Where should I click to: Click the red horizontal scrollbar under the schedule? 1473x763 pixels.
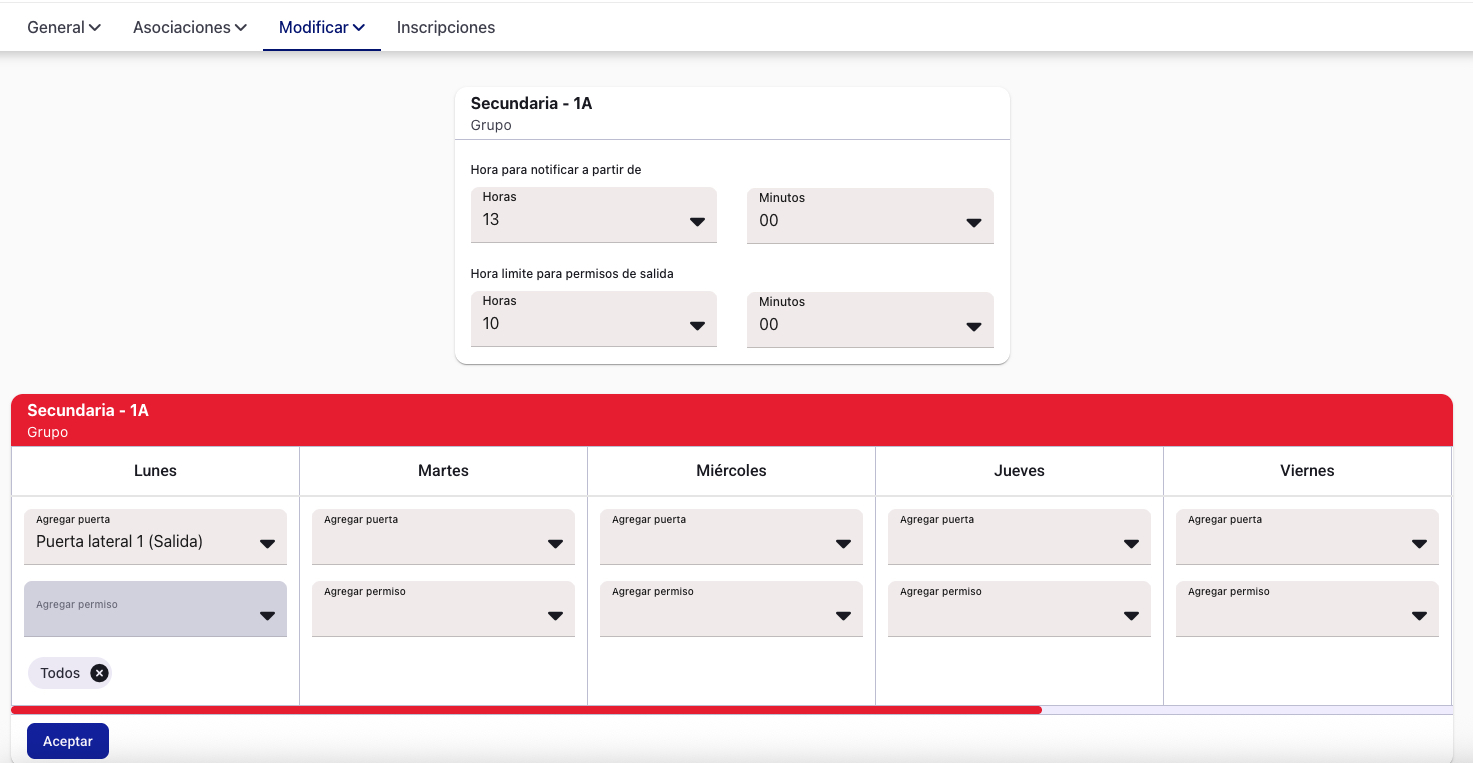(526, 710)
